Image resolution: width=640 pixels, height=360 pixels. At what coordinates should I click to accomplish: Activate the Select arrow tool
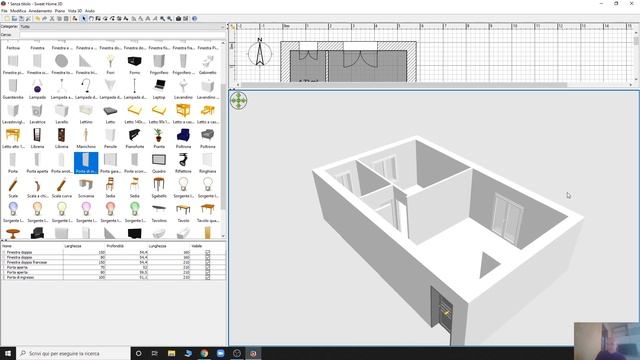(84, 18)
